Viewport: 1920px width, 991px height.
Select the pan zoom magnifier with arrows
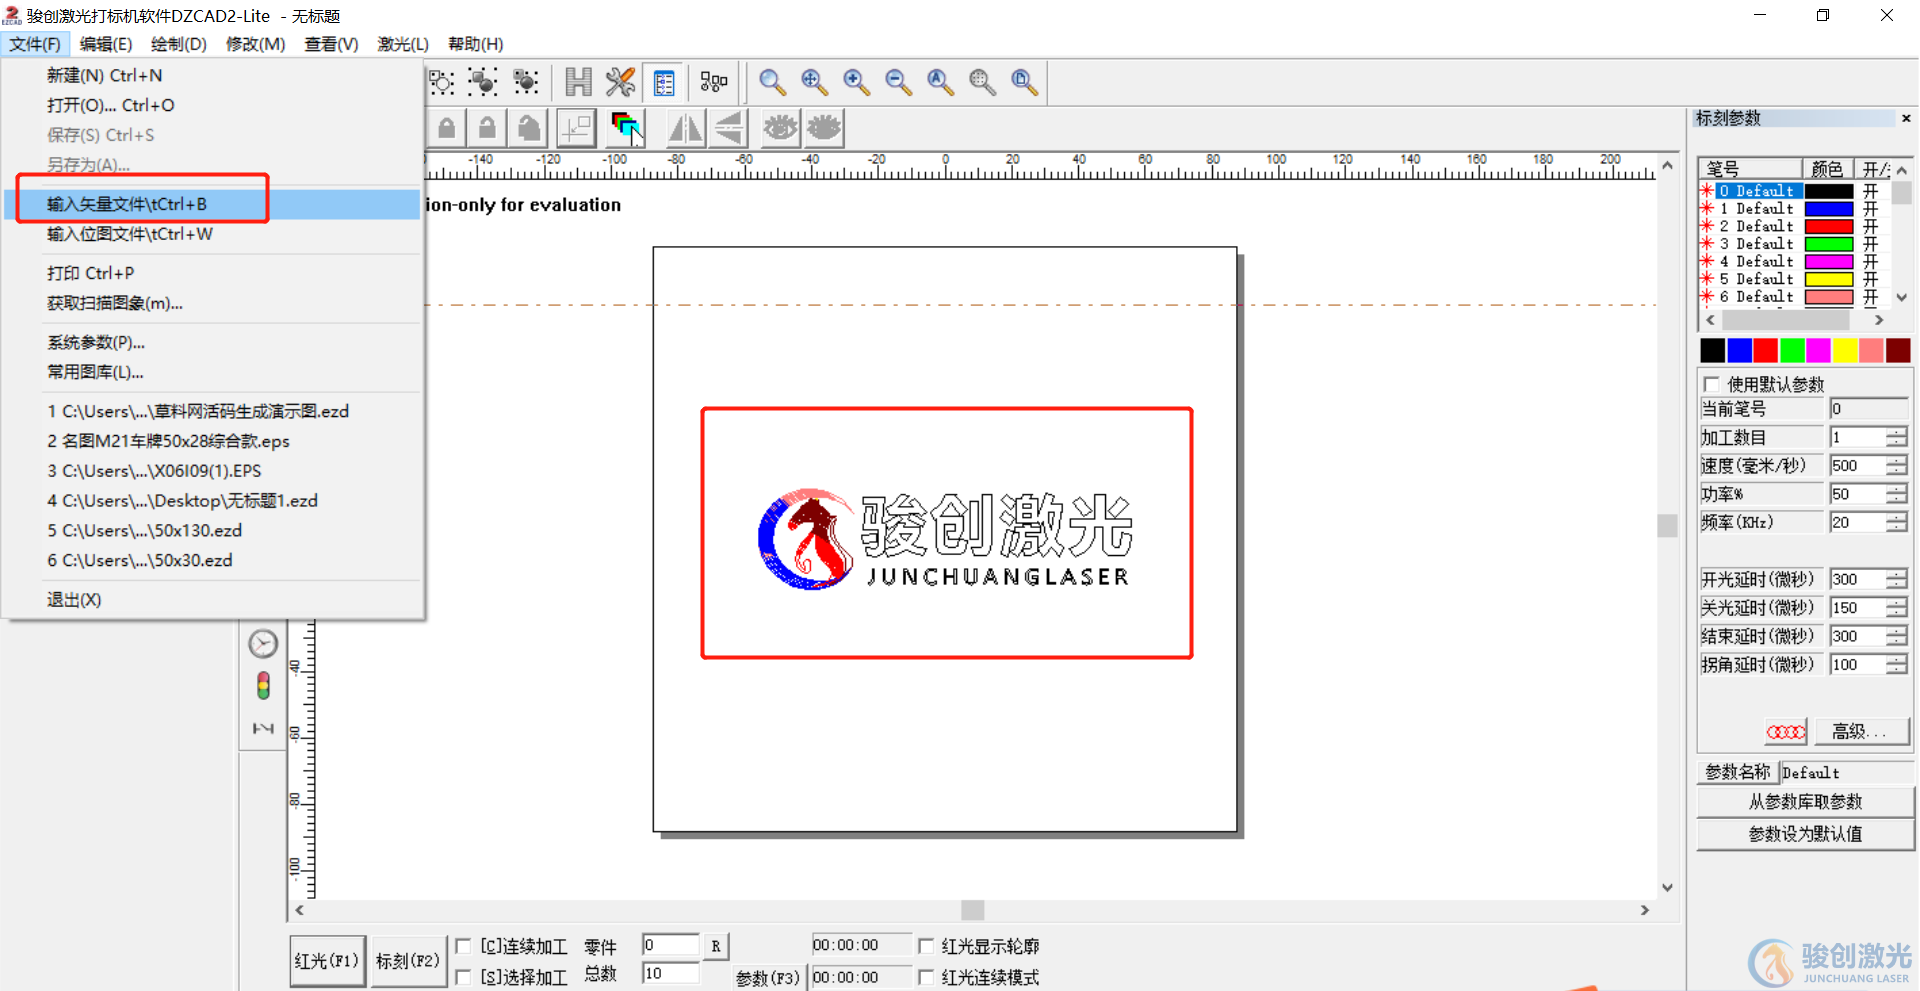(813, 82)
